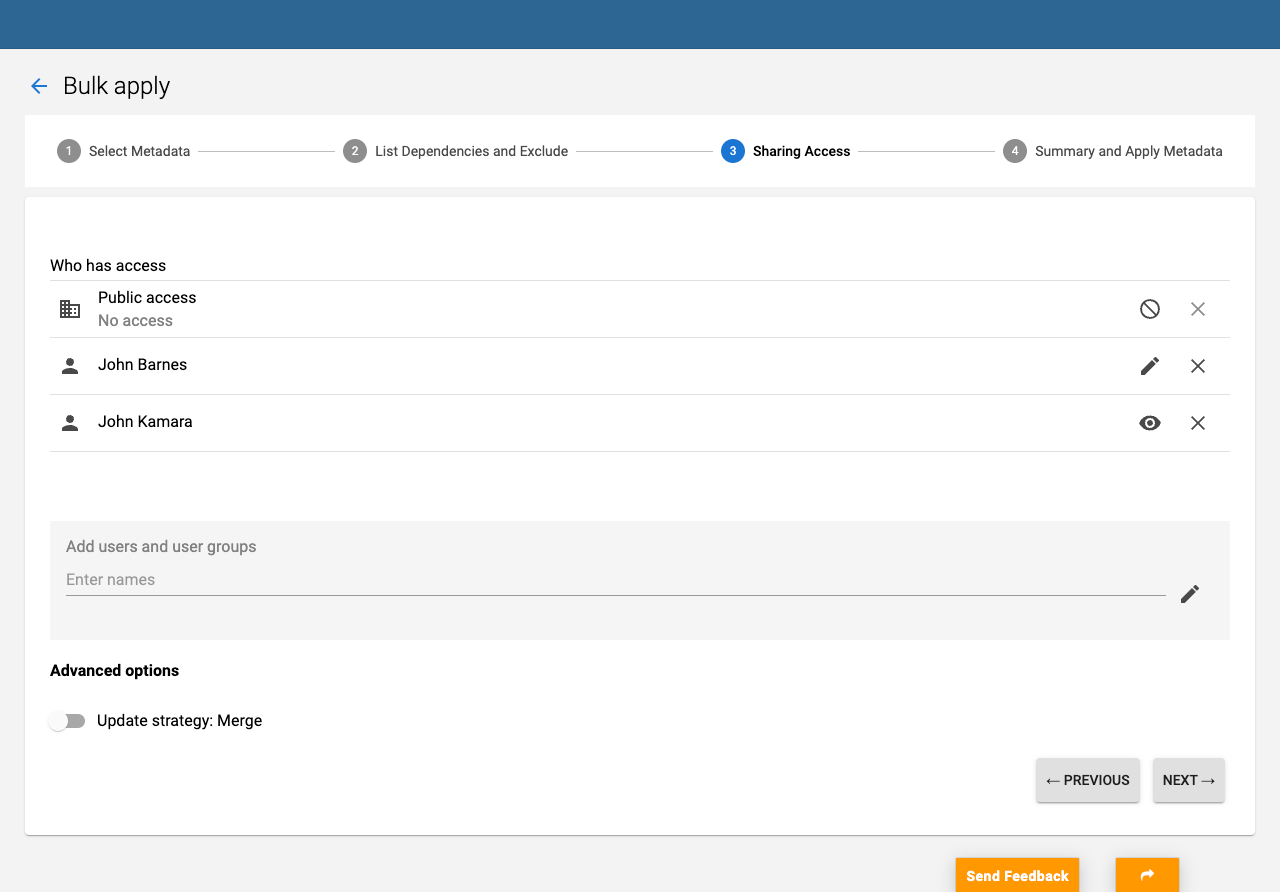The image size is (1280, 892).
Task: Click the PREVIOUS button
Action: [1087, 780]
